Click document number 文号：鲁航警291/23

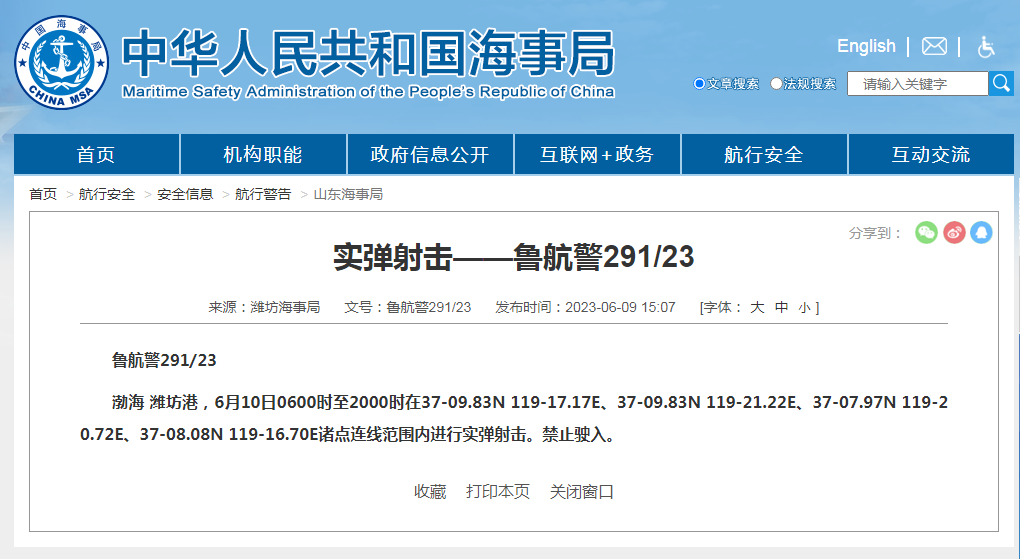click(x=408, y=307)
